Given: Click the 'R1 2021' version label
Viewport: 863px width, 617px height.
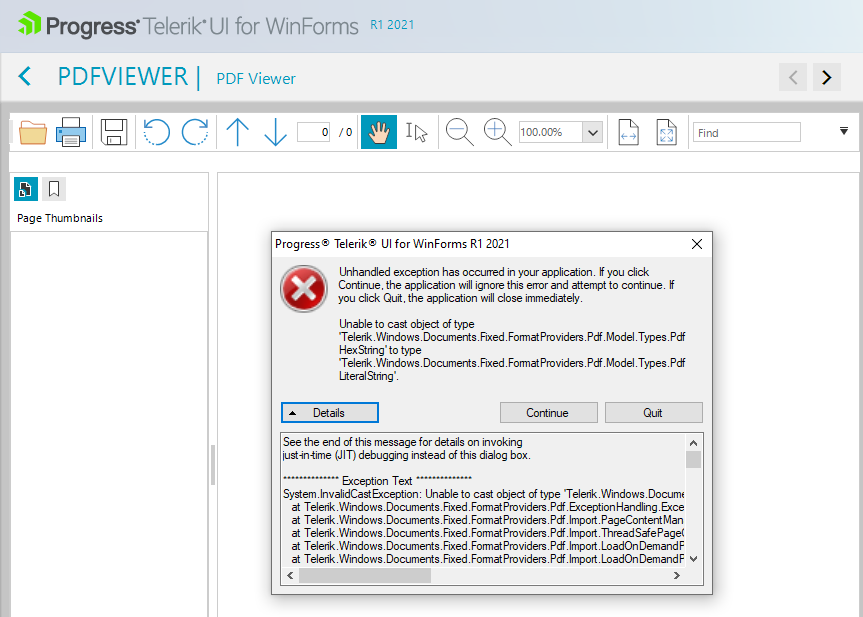Looking at the screenshot, I should click(x=392, y=25).
